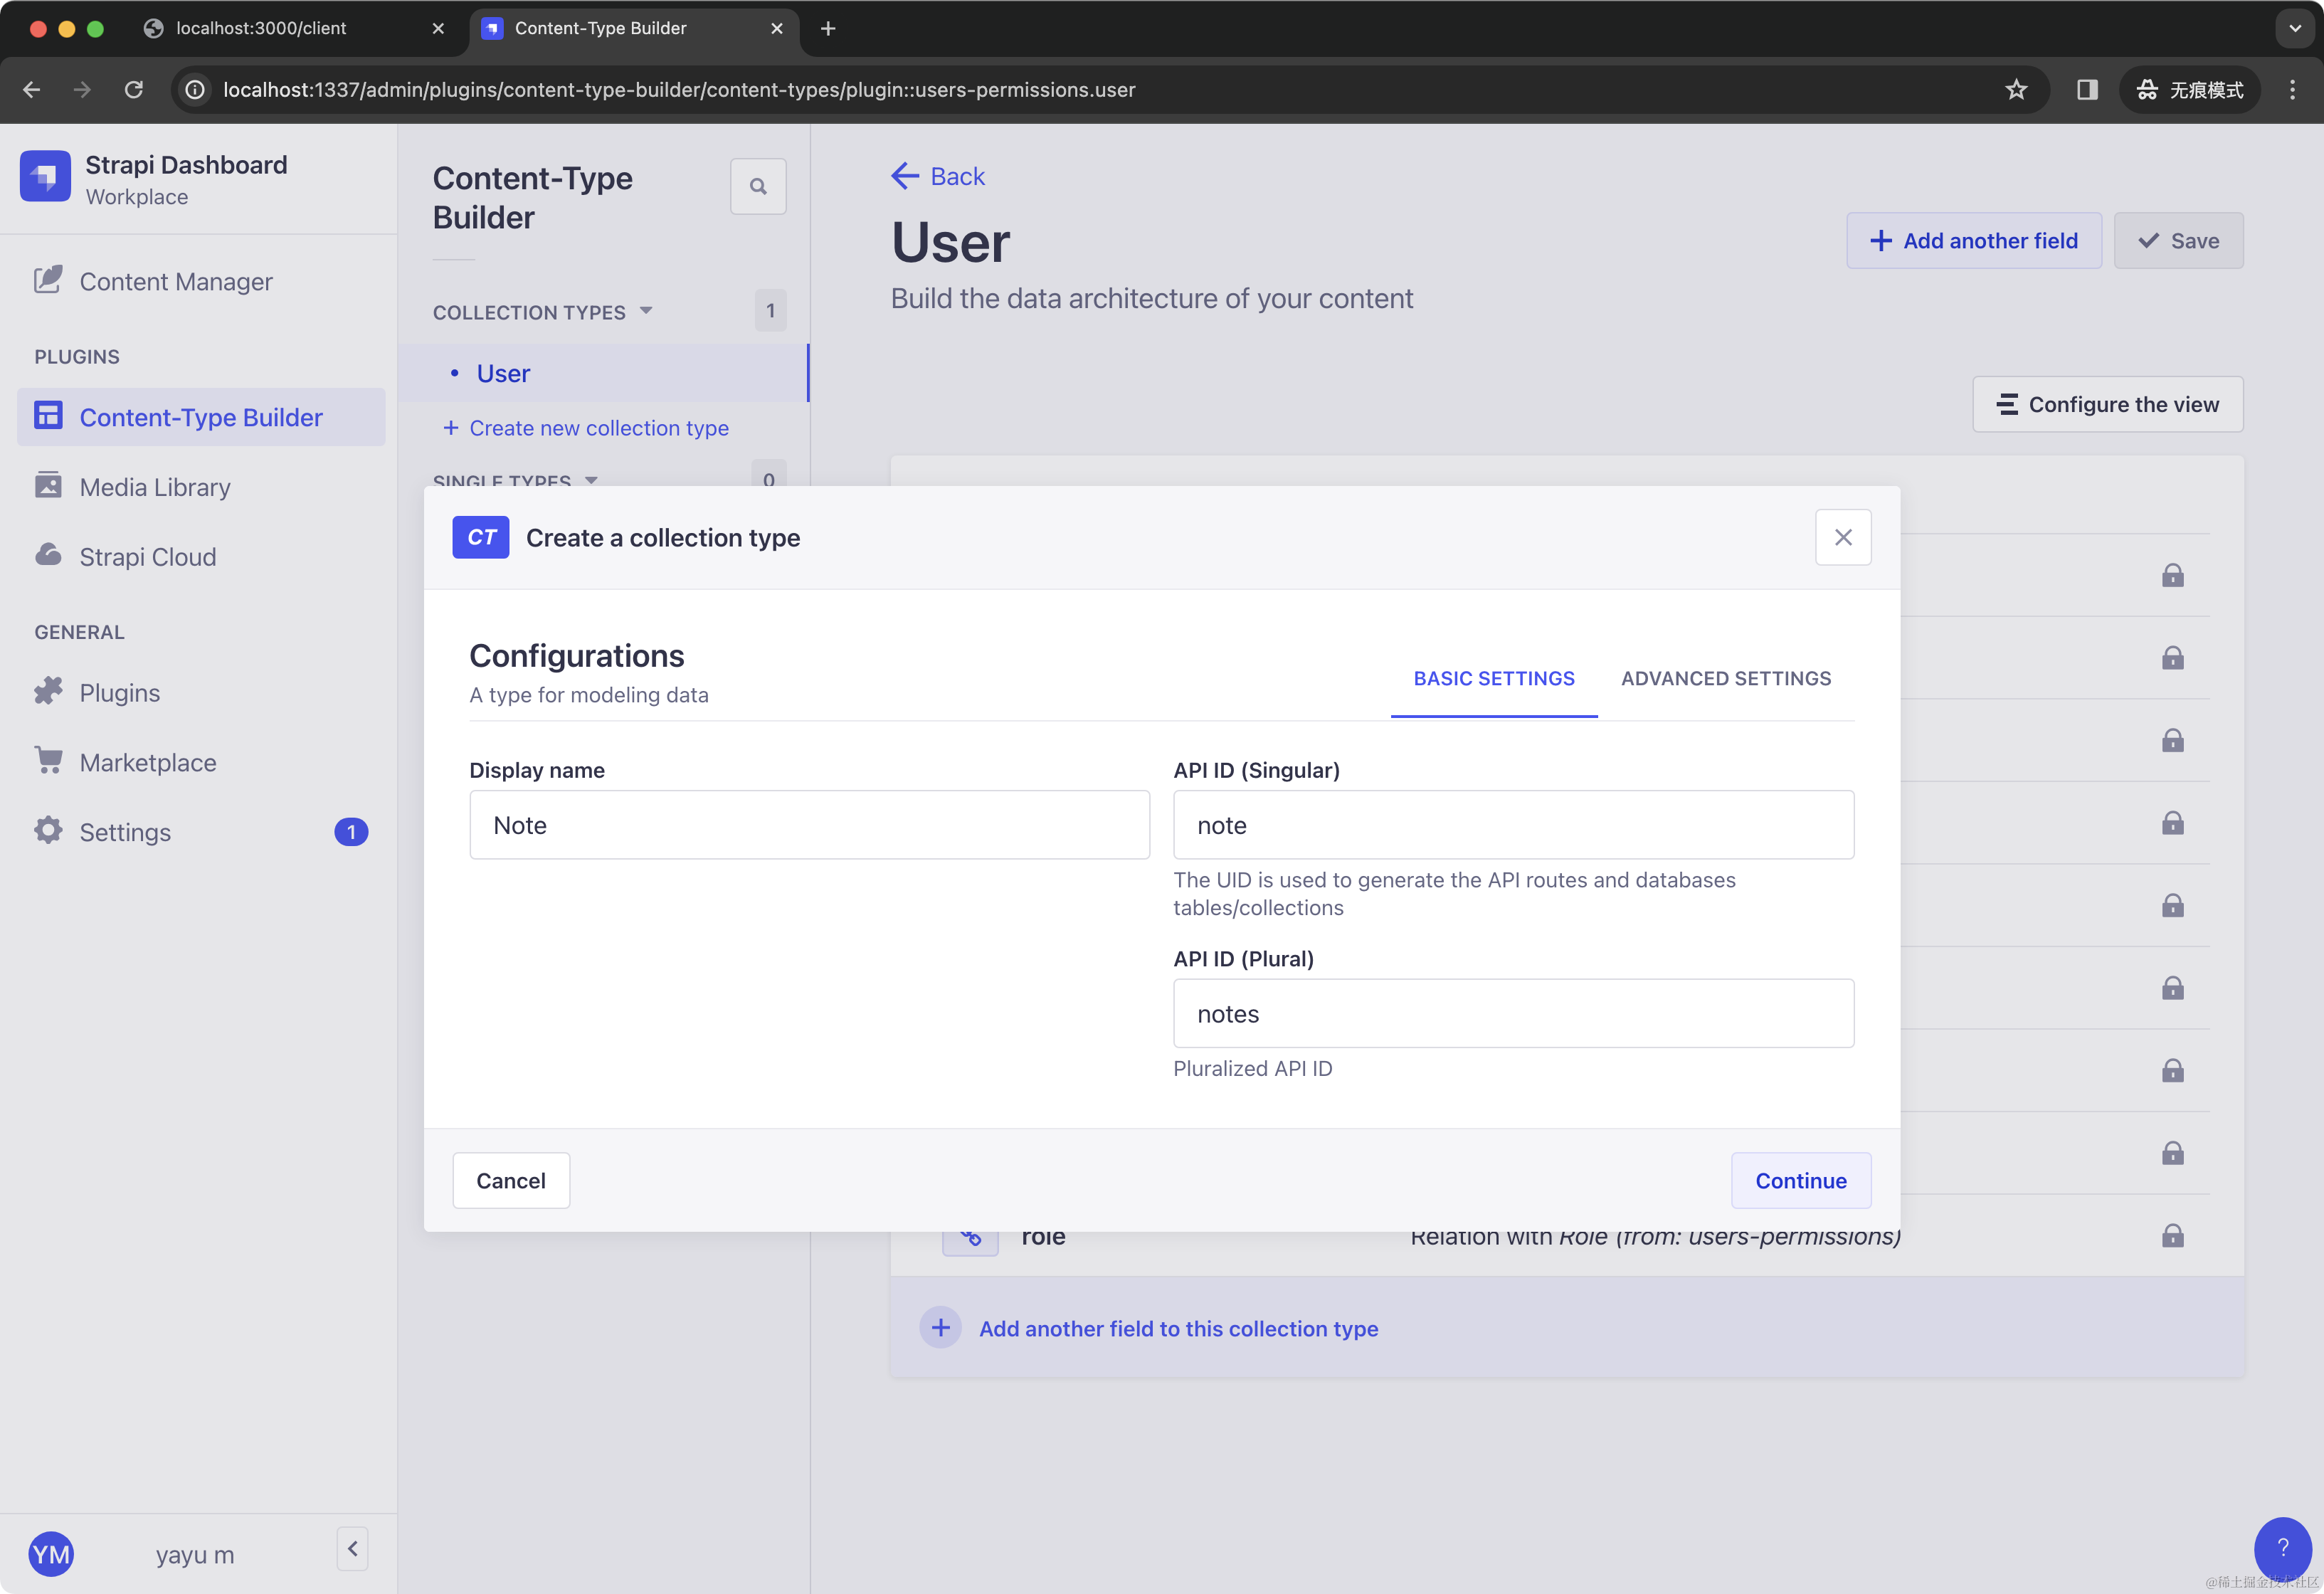
Task: Select the Basic Settings tab
Action: (1493, 679)
